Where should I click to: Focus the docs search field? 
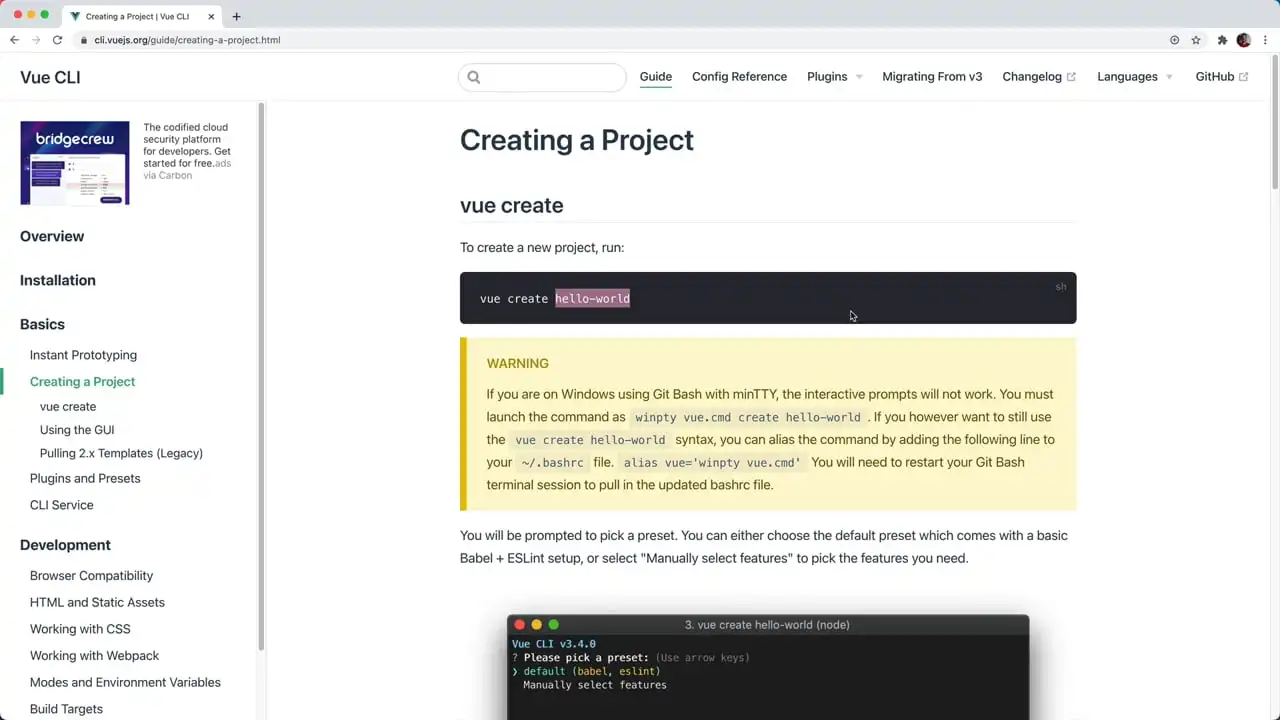542,77
